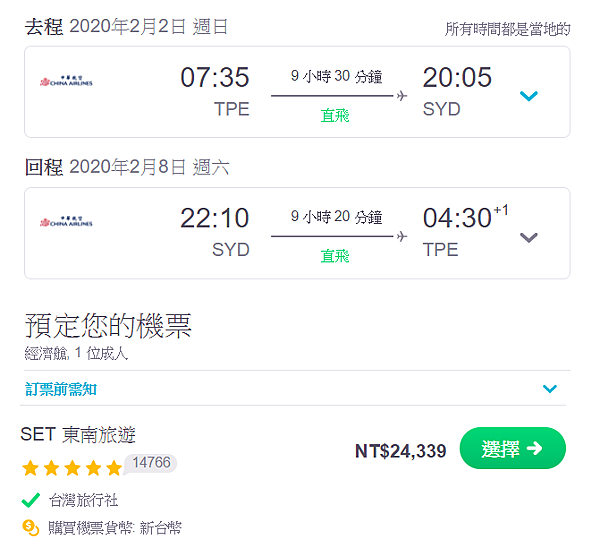Screen dimensions: 600x548
Task: Expand return flight details chevron
Action: click(x=529, y=237)
